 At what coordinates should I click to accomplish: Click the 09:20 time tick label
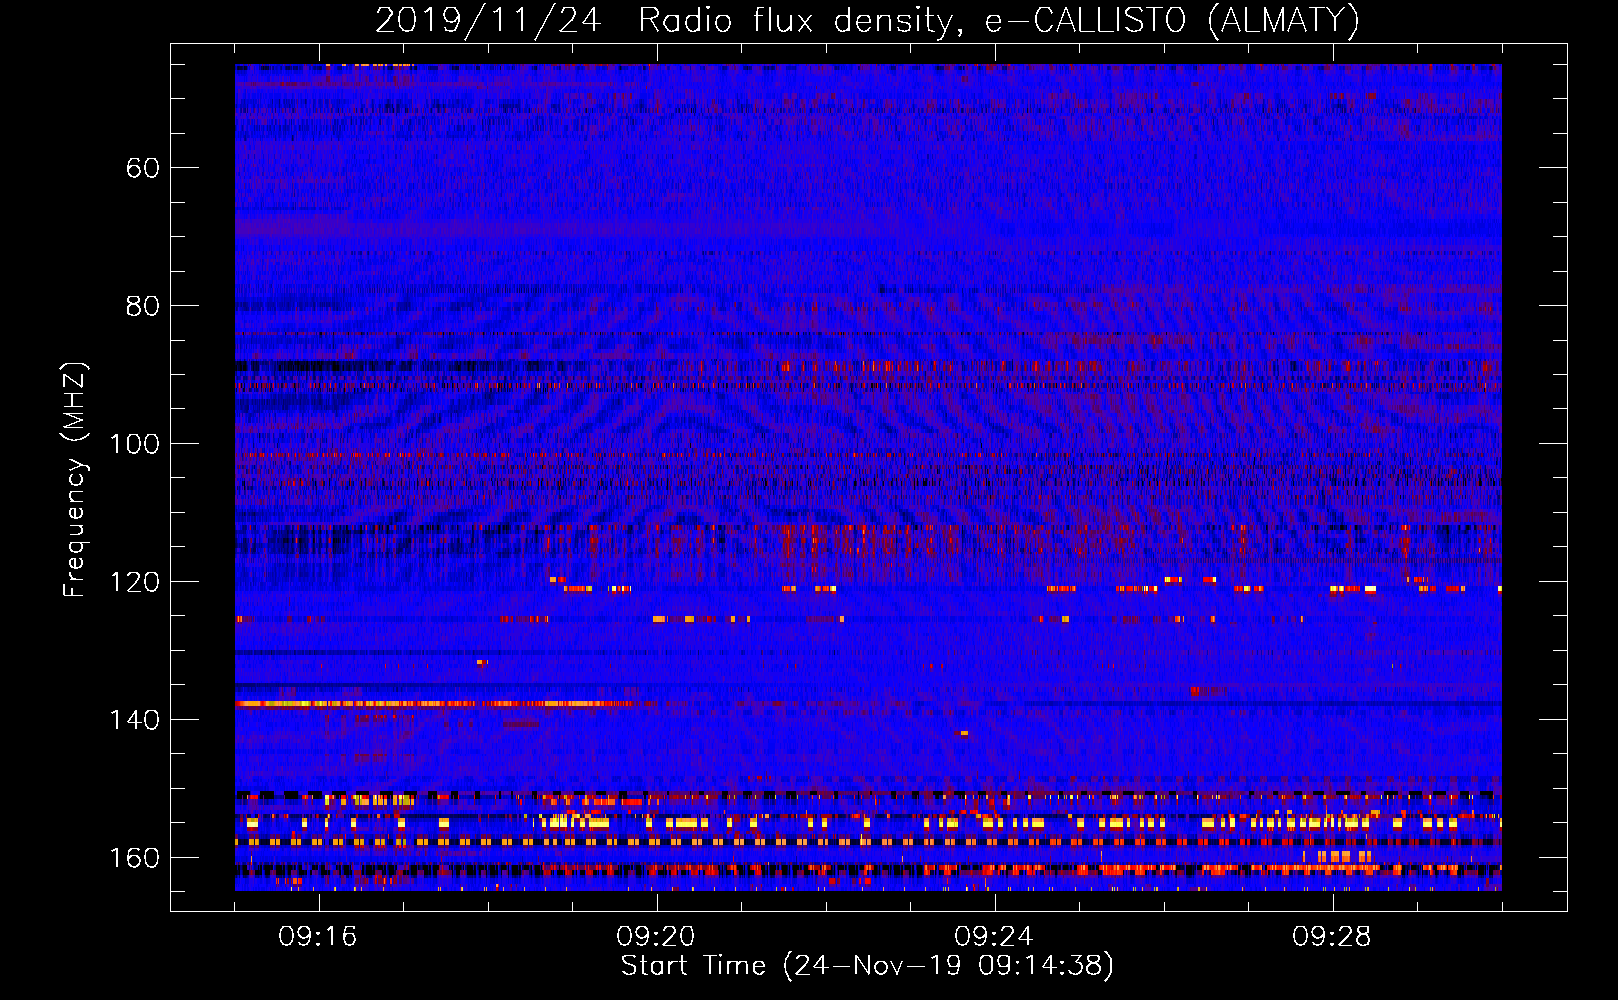pyautogui.click(x=656, y=937)
